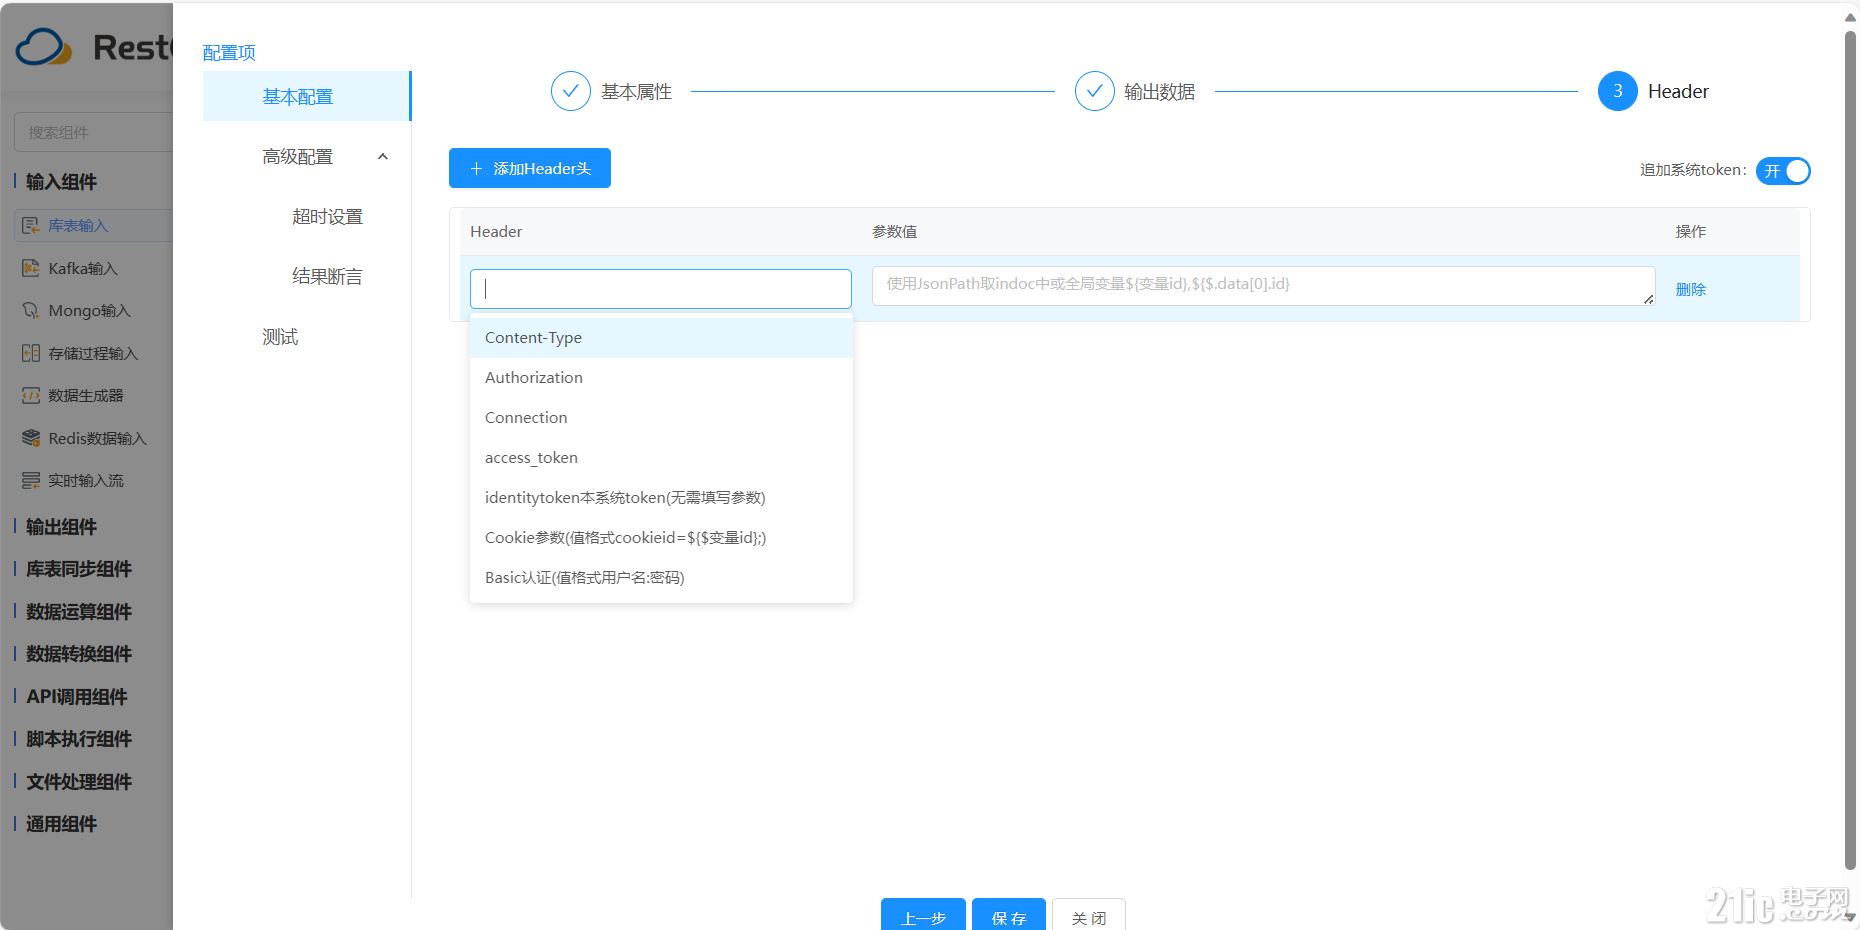Click the Redis数据输入 icon

[31, 438]
